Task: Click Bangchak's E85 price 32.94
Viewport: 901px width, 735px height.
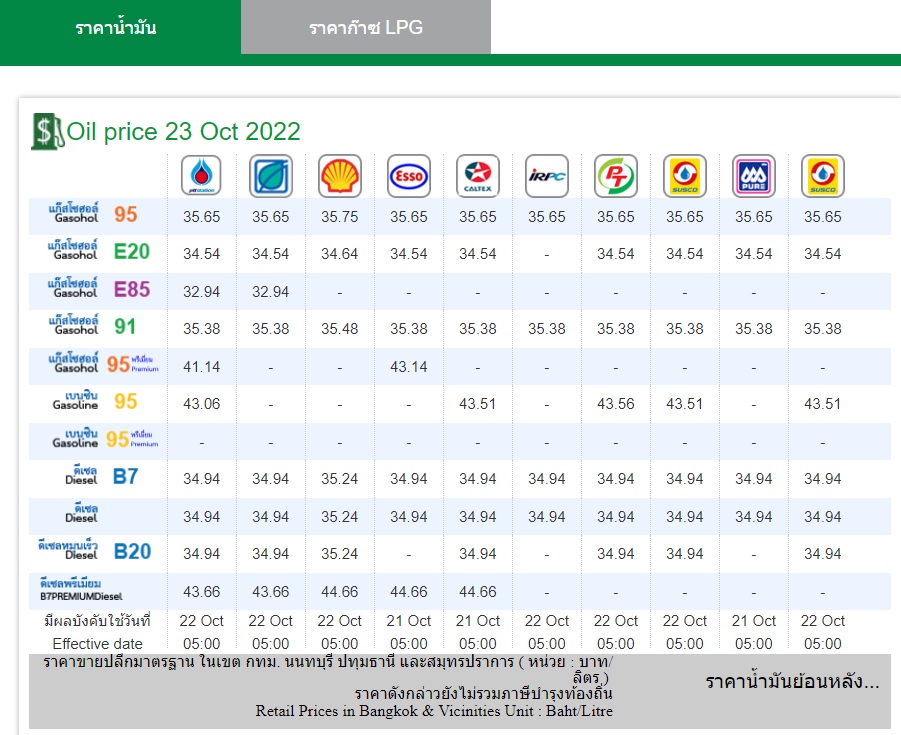Action: point(271,292)
